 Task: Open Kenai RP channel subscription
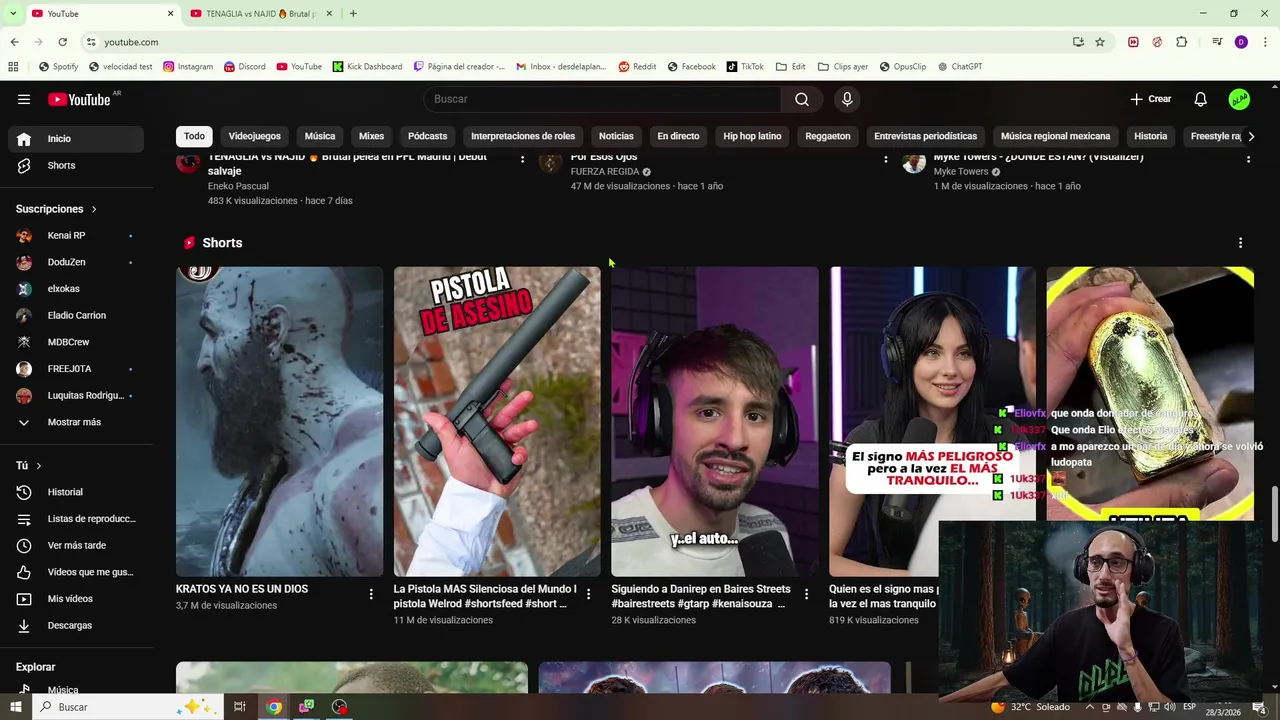point(76,235)
